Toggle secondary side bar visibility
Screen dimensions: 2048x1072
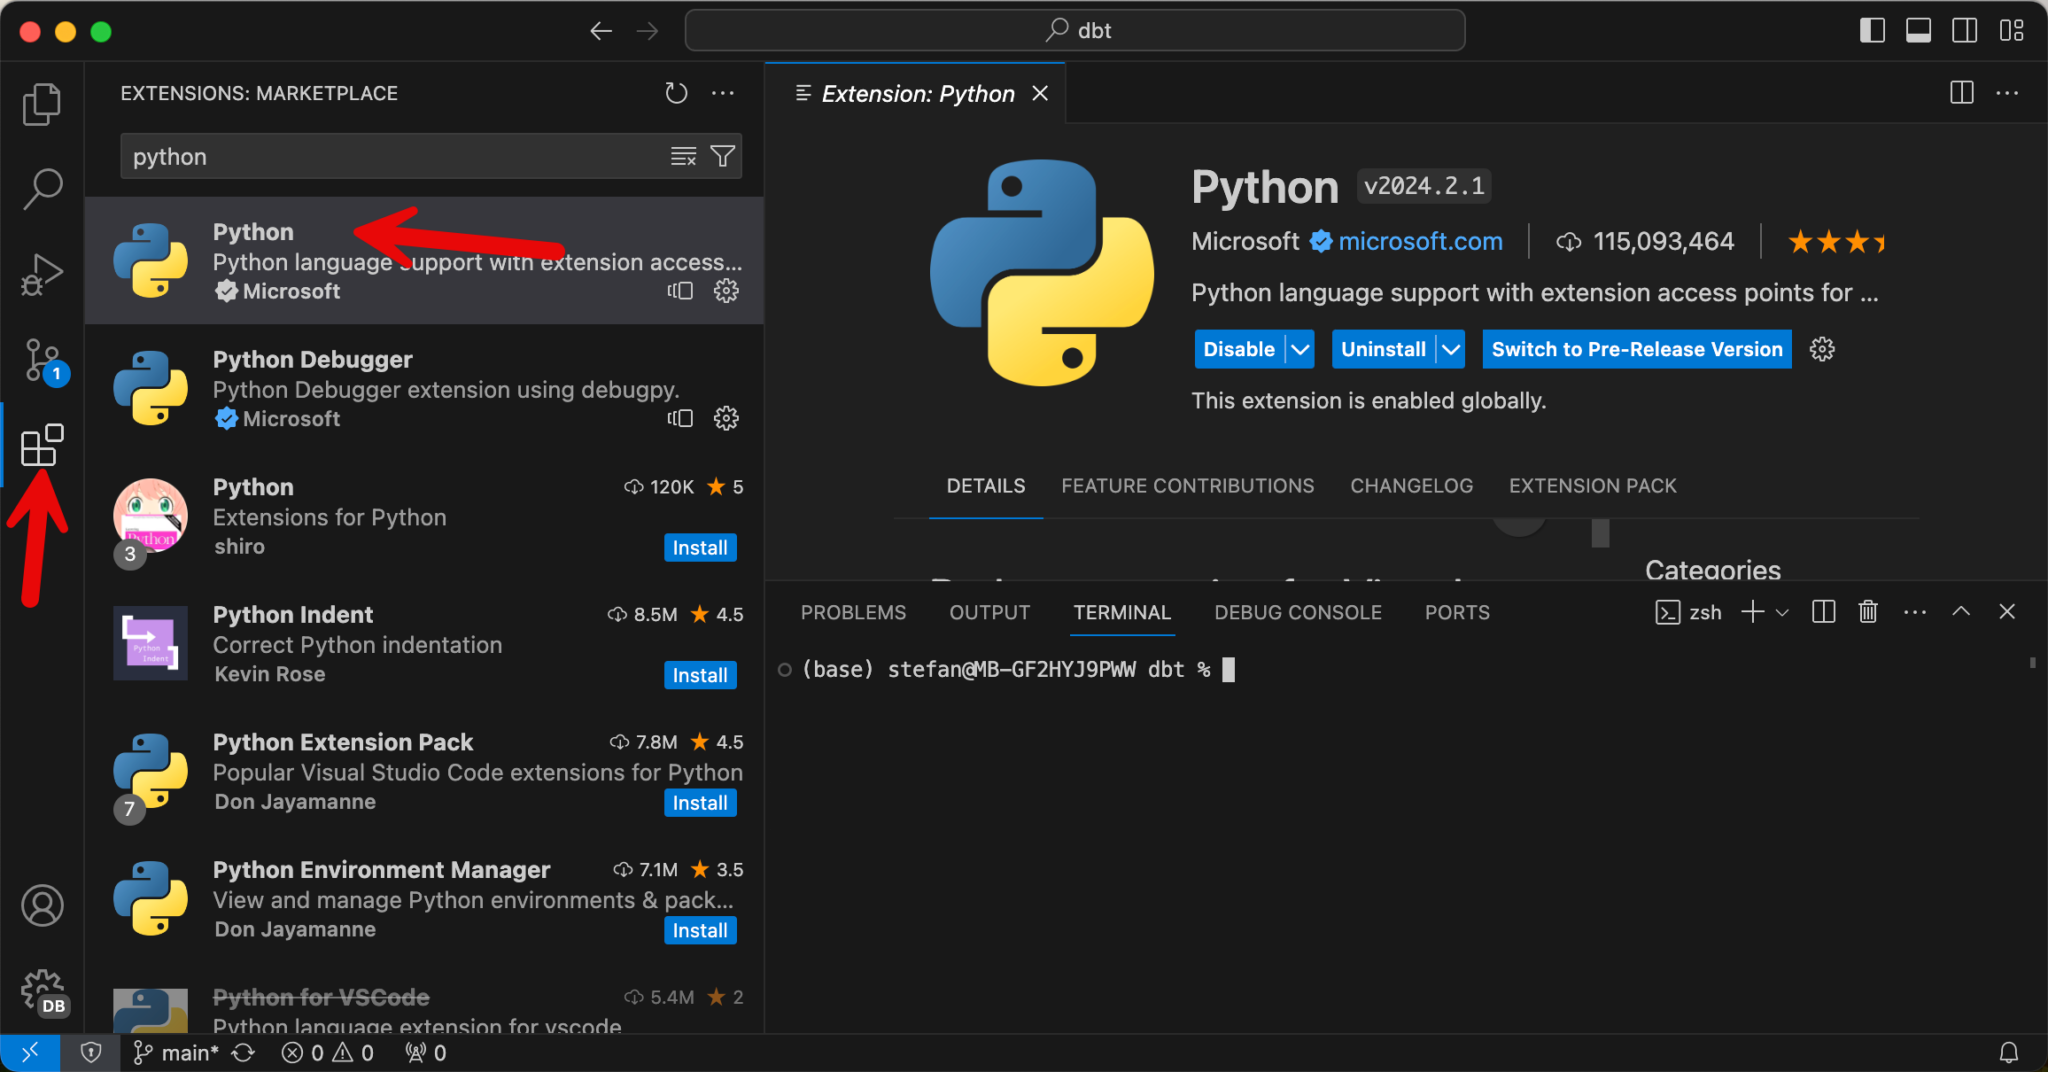(x=1964, y=31)
